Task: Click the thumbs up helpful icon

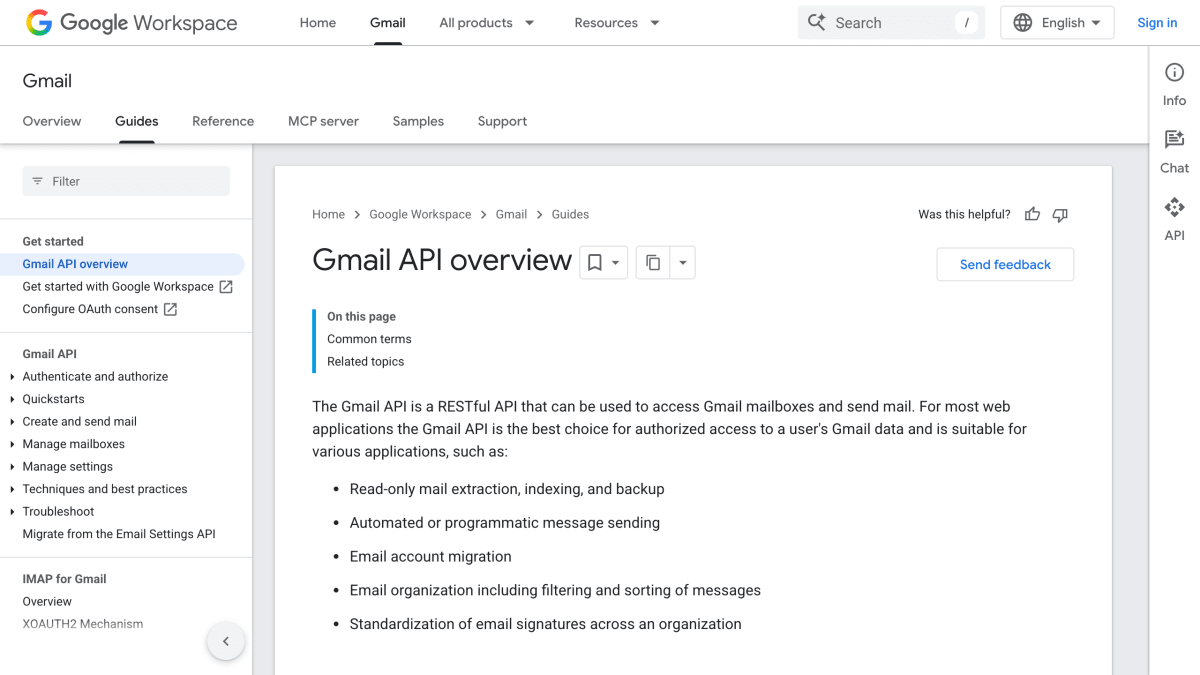Action: click(x=1032, y=214)
